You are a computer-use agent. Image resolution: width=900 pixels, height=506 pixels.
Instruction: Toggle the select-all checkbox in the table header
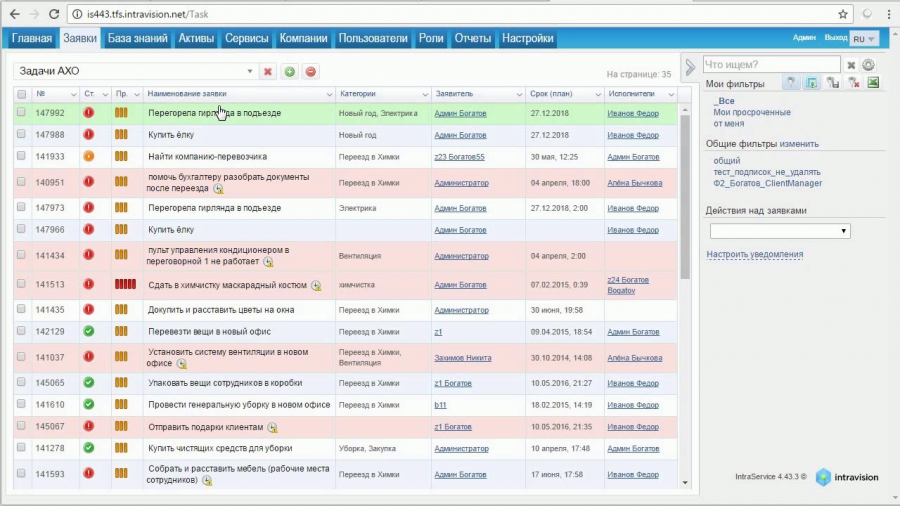click(21, 94)
